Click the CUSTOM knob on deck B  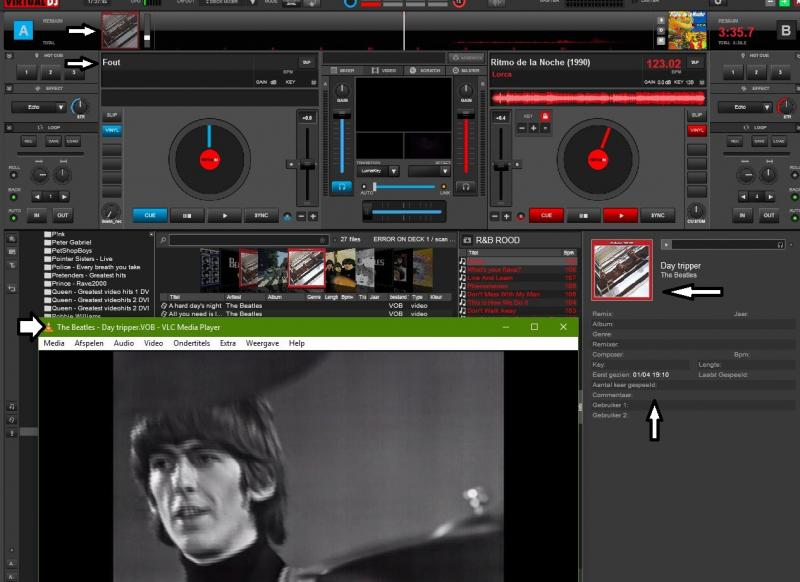(695, 211)
